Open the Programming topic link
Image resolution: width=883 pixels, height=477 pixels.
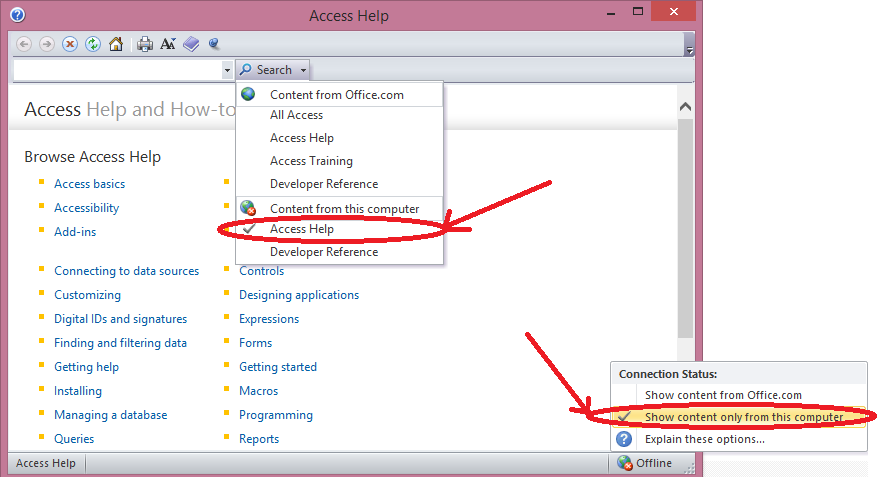276,415
